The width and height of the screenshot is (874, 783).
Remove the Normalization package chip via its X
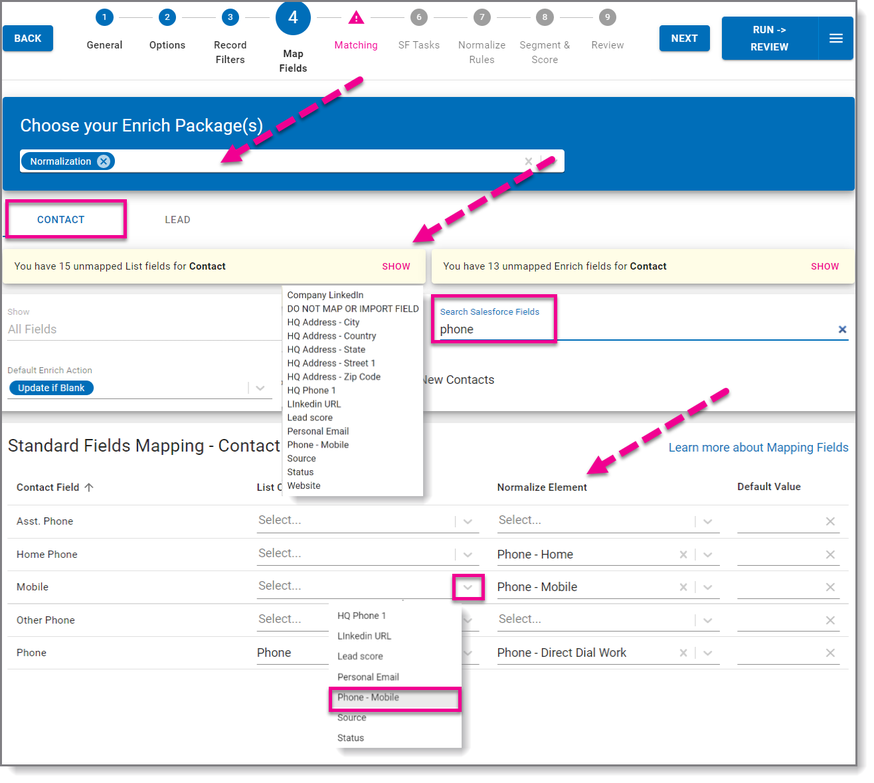tap(103, 161)
